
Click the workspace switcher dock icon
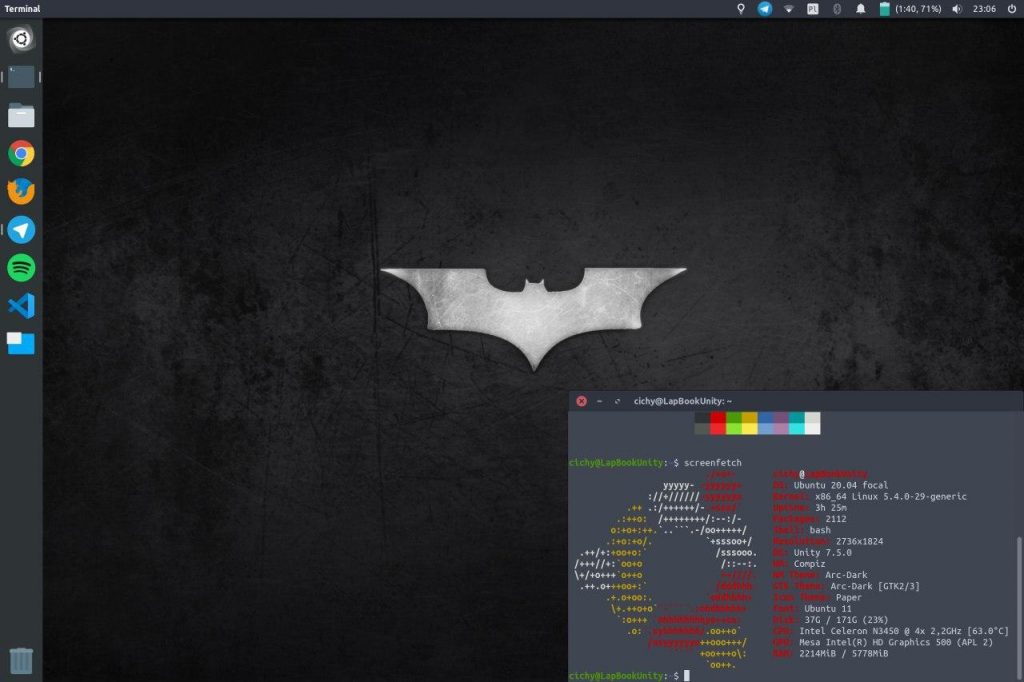click(21, 344)
